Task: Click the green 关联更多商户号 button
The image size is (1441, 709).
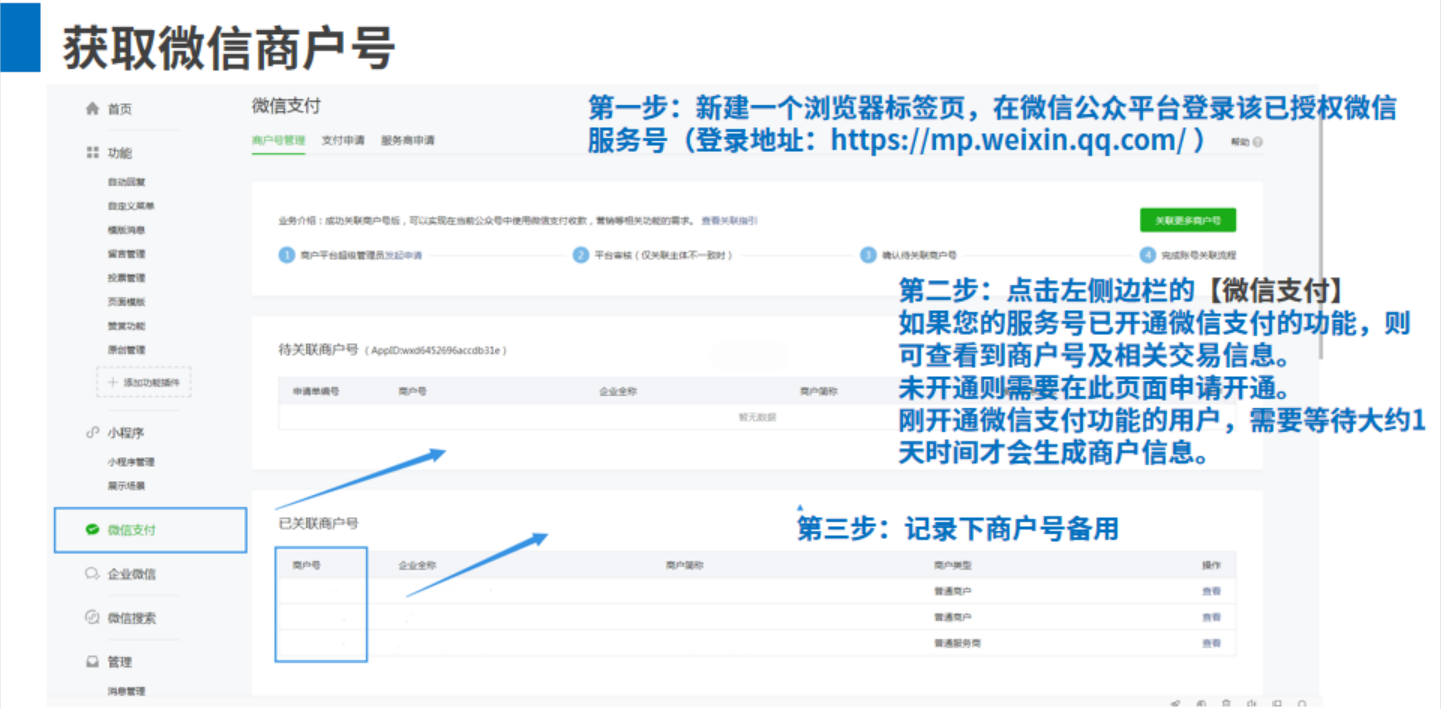Action: pyautogui.click(x=1187, y=220)
